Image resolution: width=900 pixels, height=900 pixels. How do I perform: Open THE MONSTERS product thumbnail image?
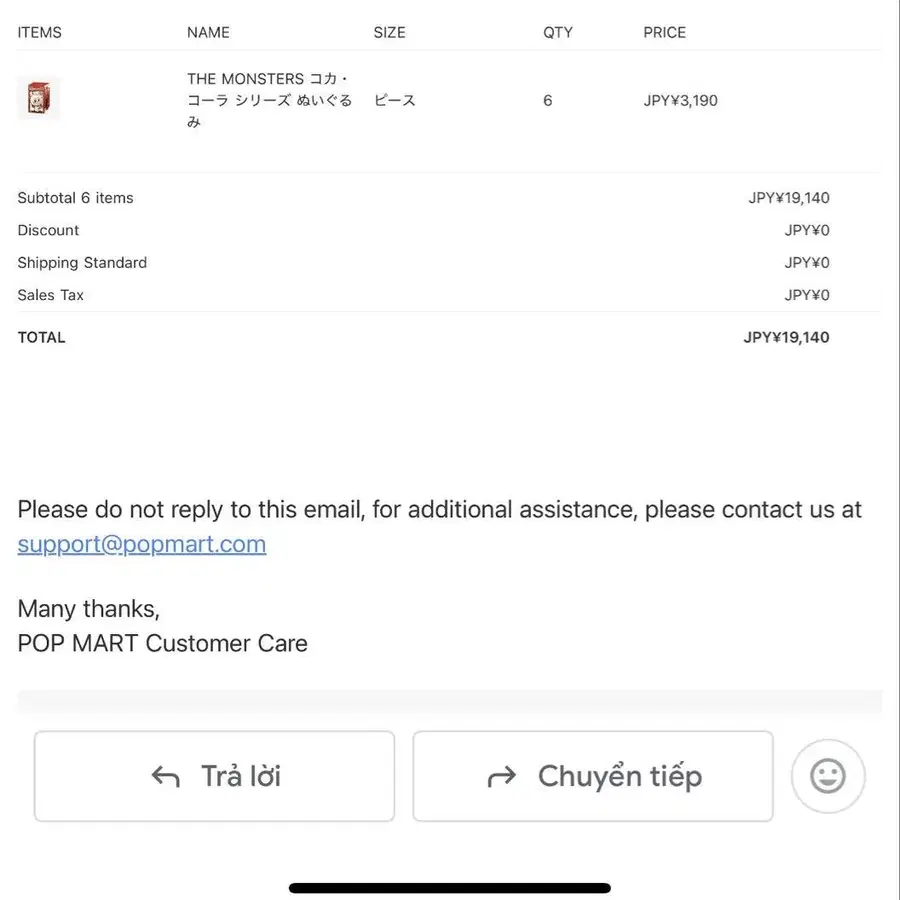click(38, 98)
